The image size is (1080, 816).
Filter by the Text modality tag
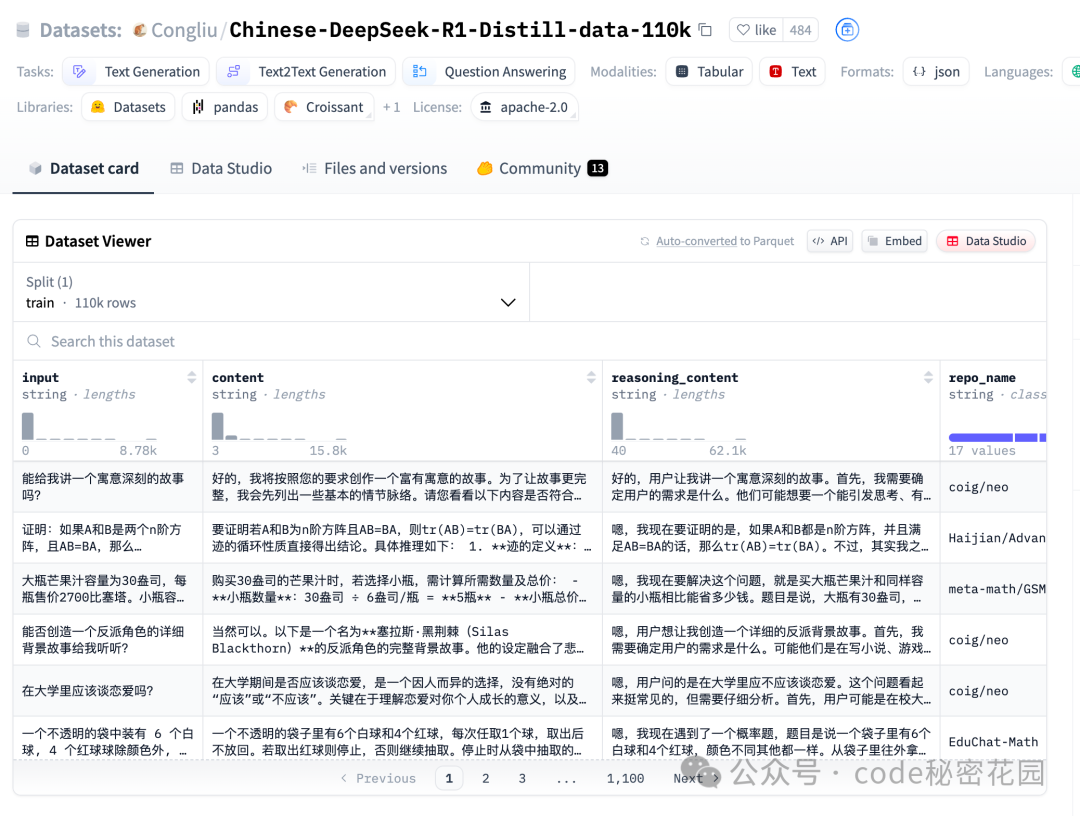click(792, 72)
